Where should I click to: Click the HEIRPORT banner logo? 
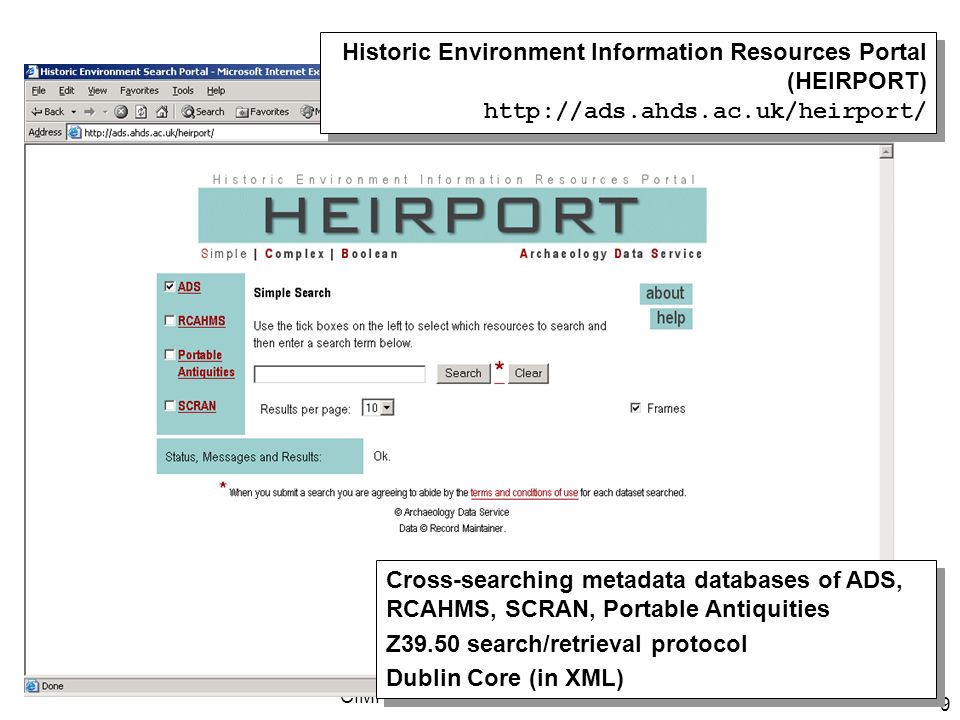coord(452,215)
